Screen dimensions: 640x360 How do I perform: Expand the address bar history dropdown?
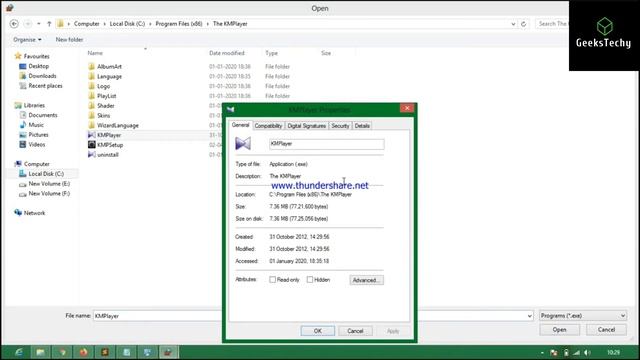click(513, 24)
